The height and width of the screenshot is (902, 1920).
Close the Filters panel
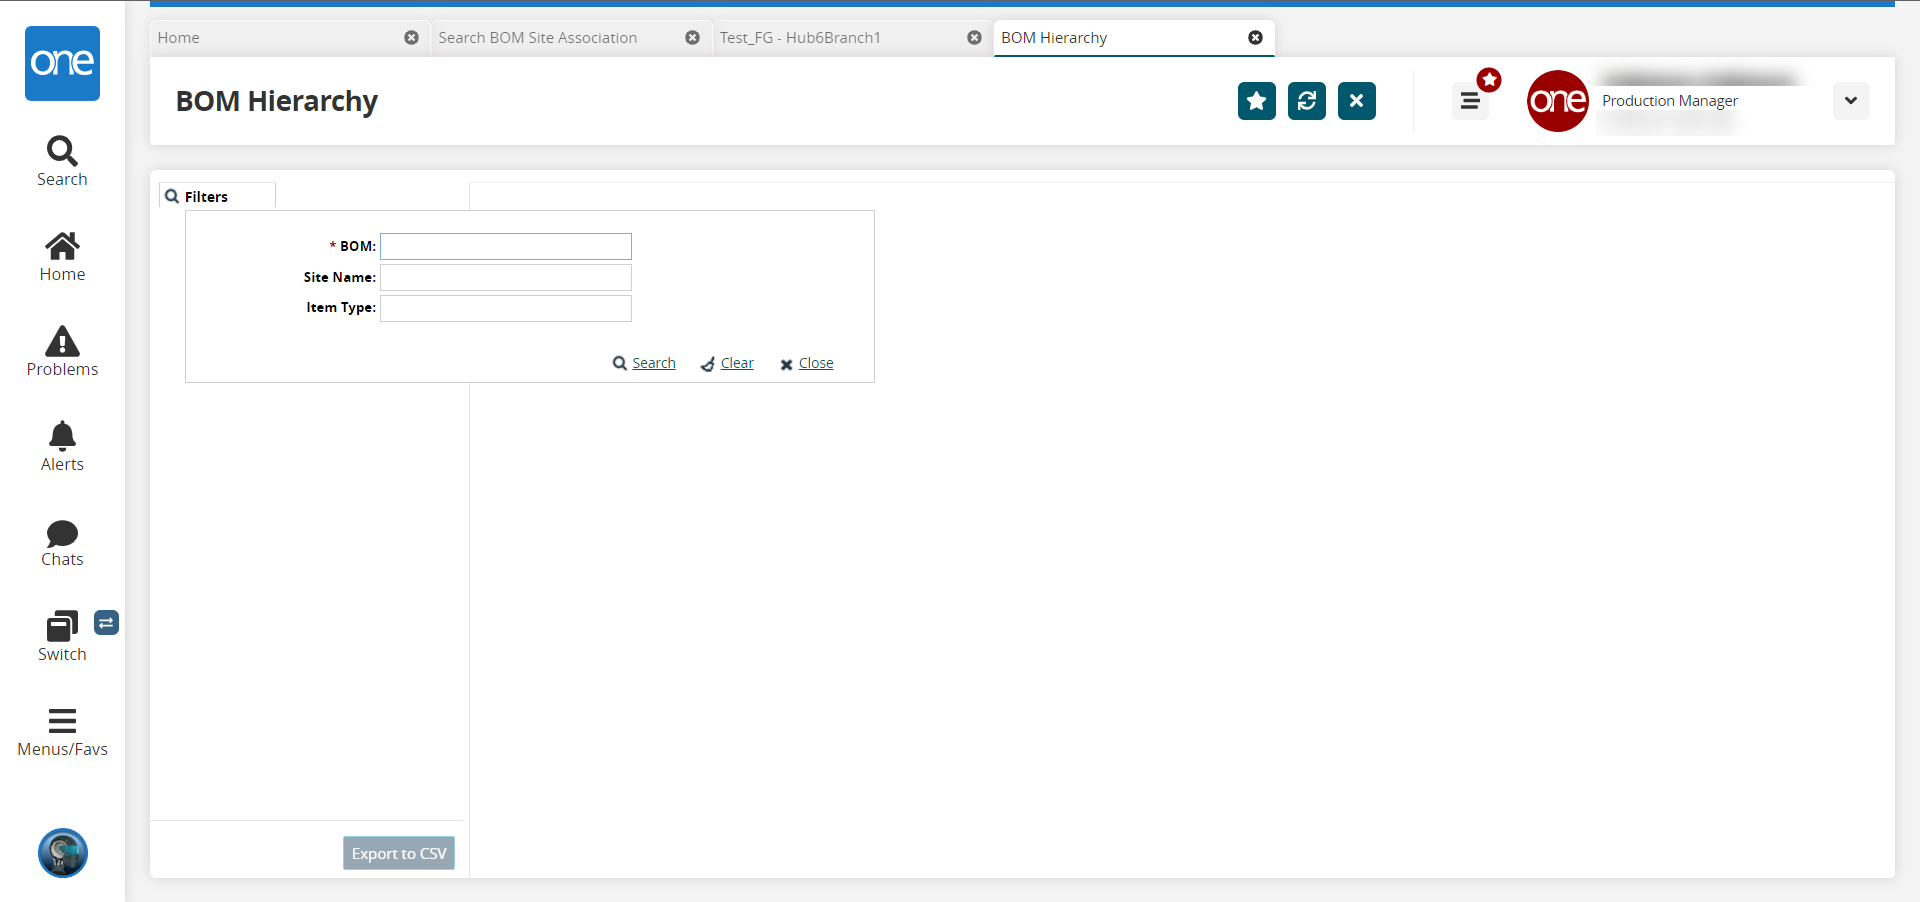coord(807,363)
